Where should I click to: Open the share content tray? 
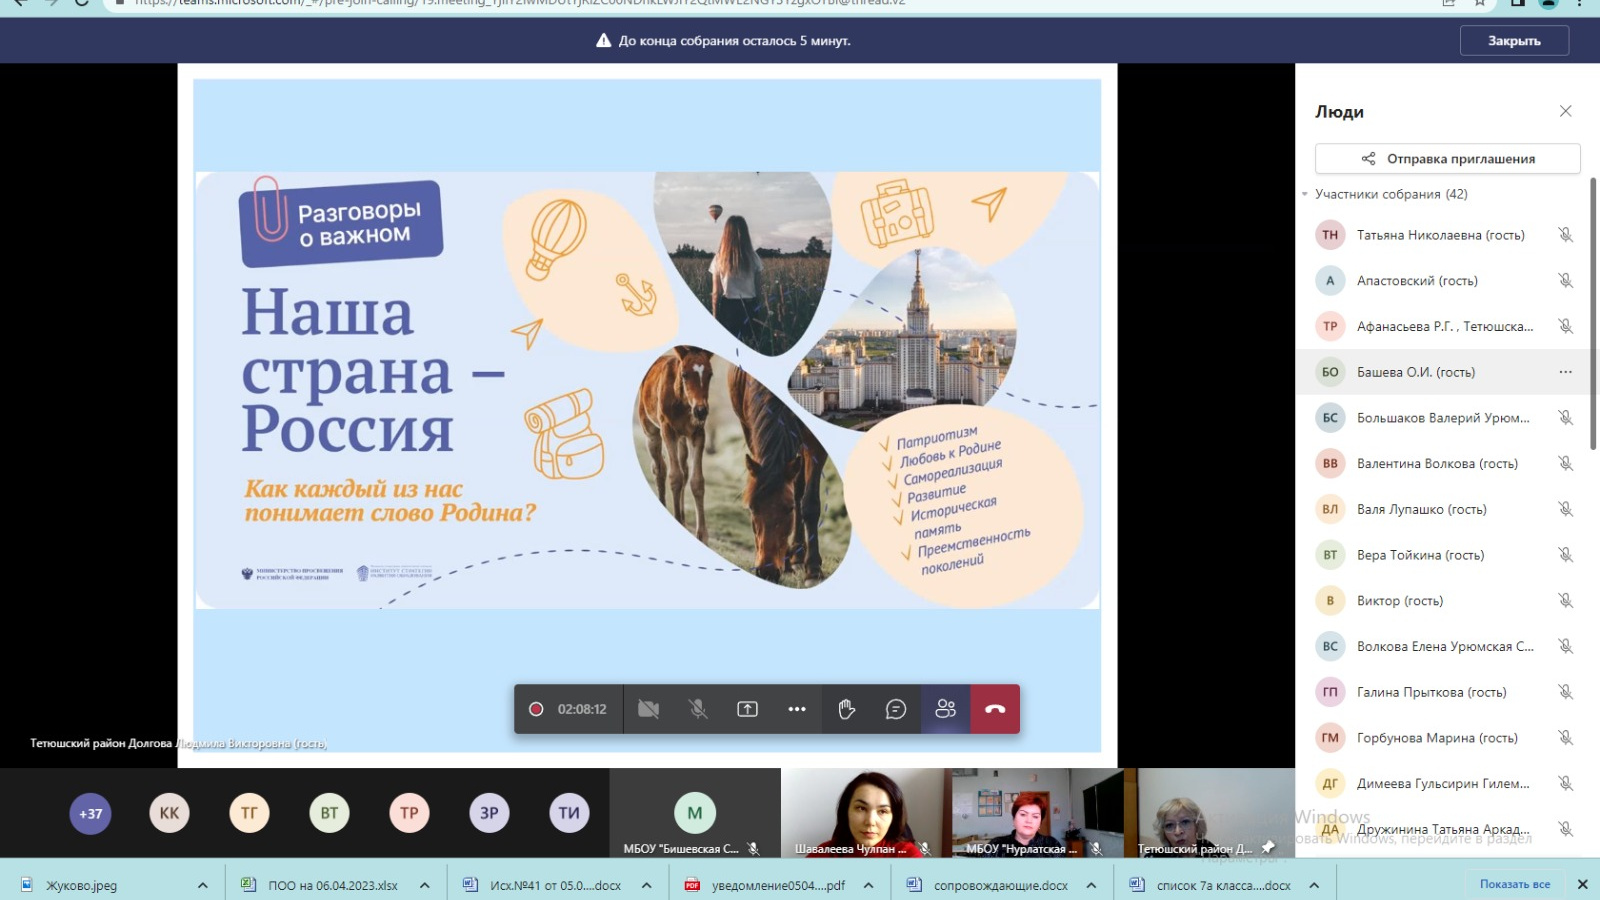click(747, 709)
